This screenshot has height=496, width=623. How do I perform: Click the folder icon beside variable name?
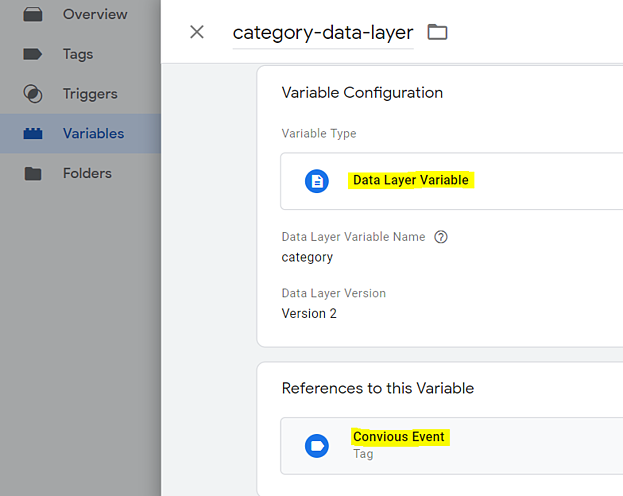437,32
